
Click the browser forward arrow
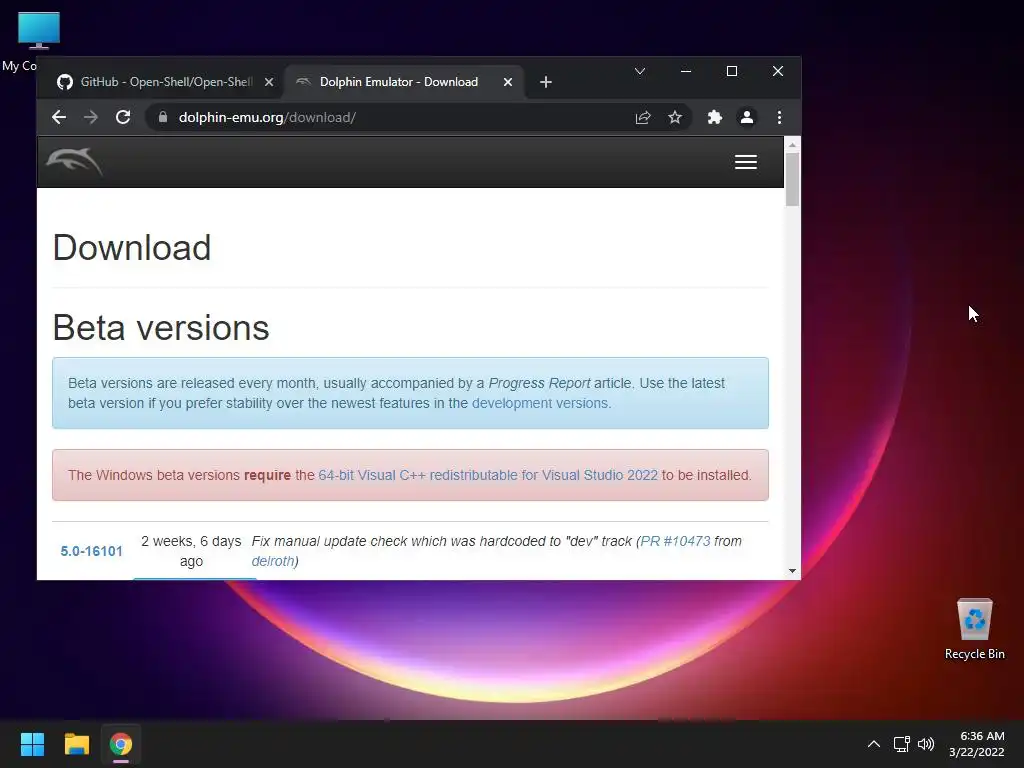91,118
